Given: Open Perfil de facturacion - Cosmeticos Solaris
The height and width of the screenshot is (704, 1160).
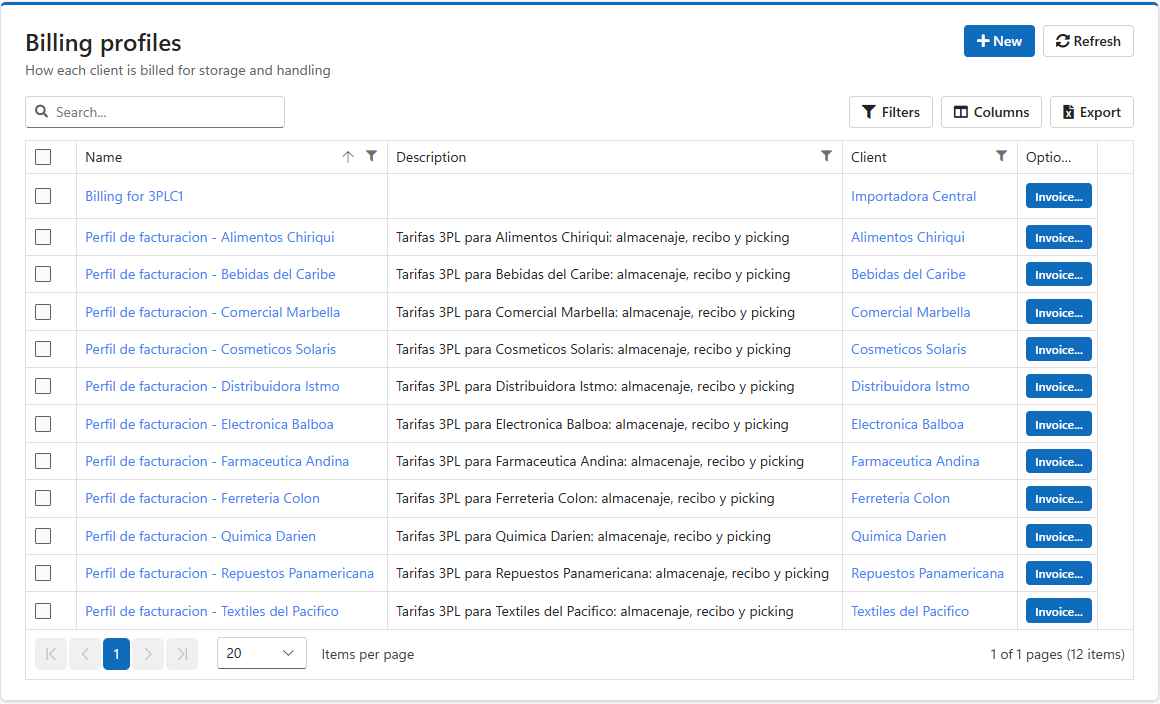Looking at the screenshot, I should coord(210,349).
